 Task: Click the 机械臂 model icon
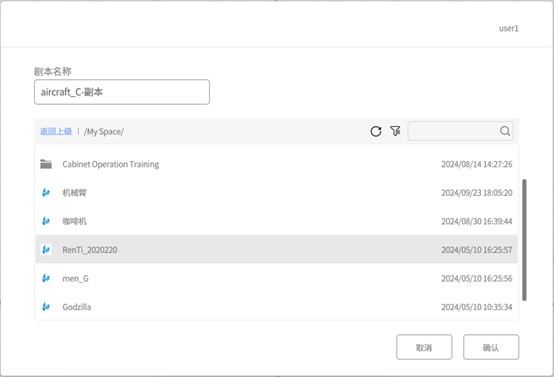coord(46,193)
